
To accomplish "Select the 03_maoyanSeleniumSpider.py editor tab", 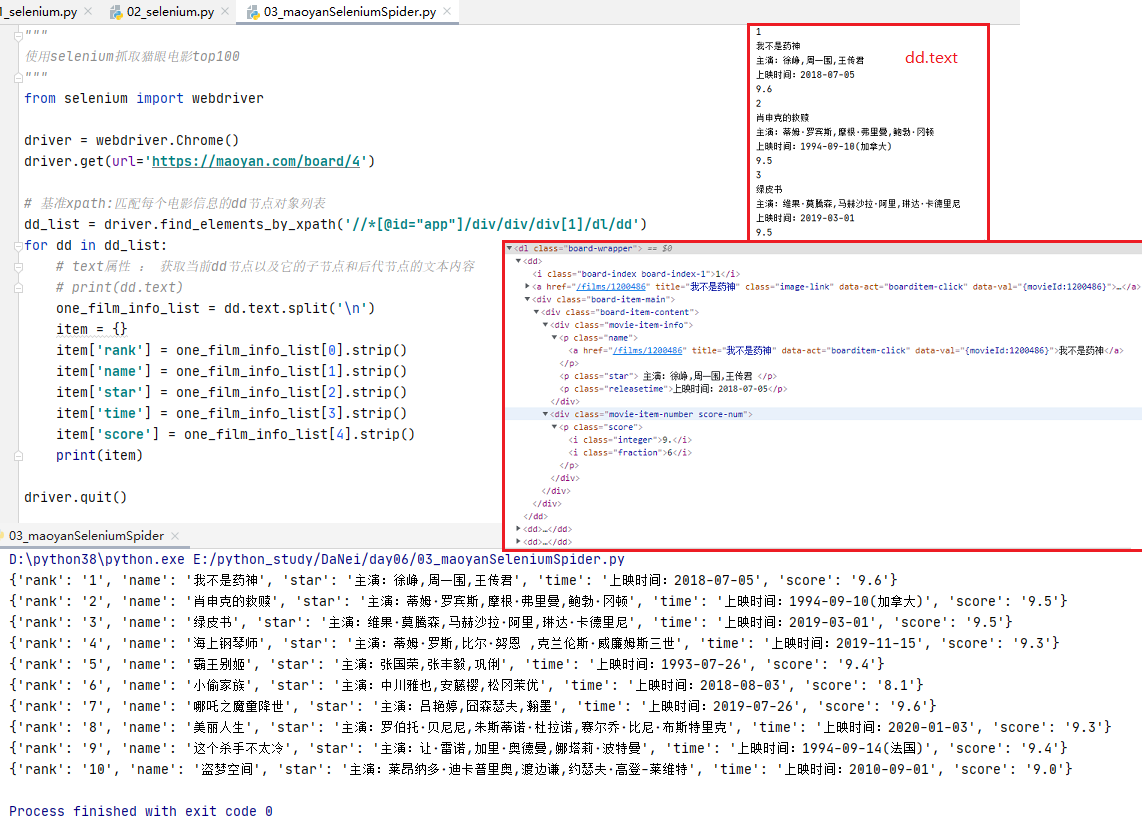I will coord(349,12).
